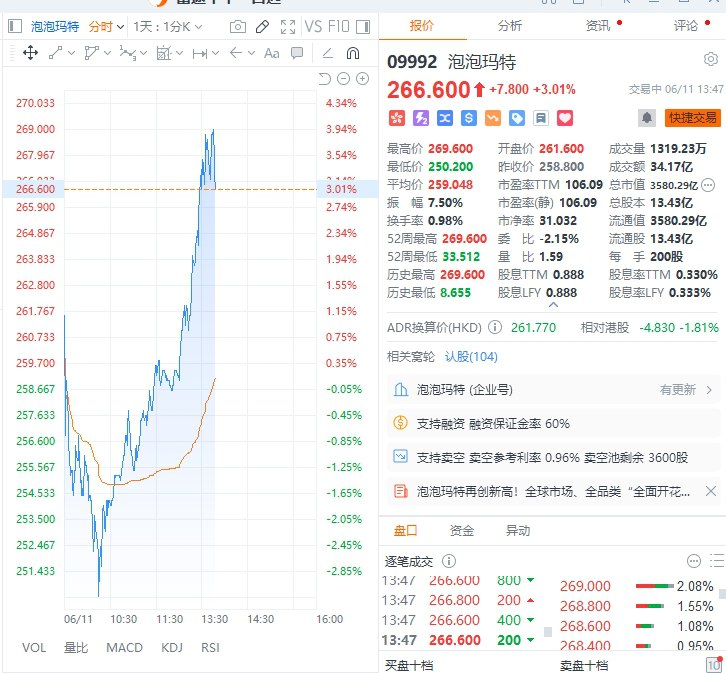Open the 支持卖空 short selling row

coord(553,457)
